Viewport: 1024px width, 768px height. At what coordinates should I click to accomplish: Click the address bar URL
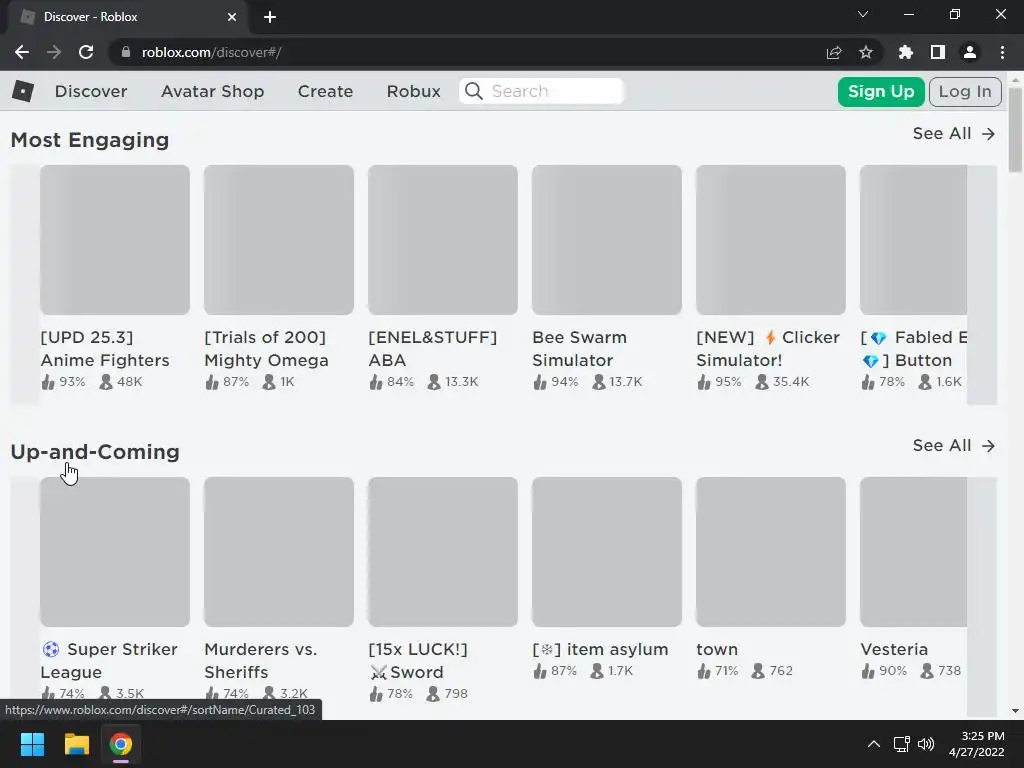click(x=211, y=52)
